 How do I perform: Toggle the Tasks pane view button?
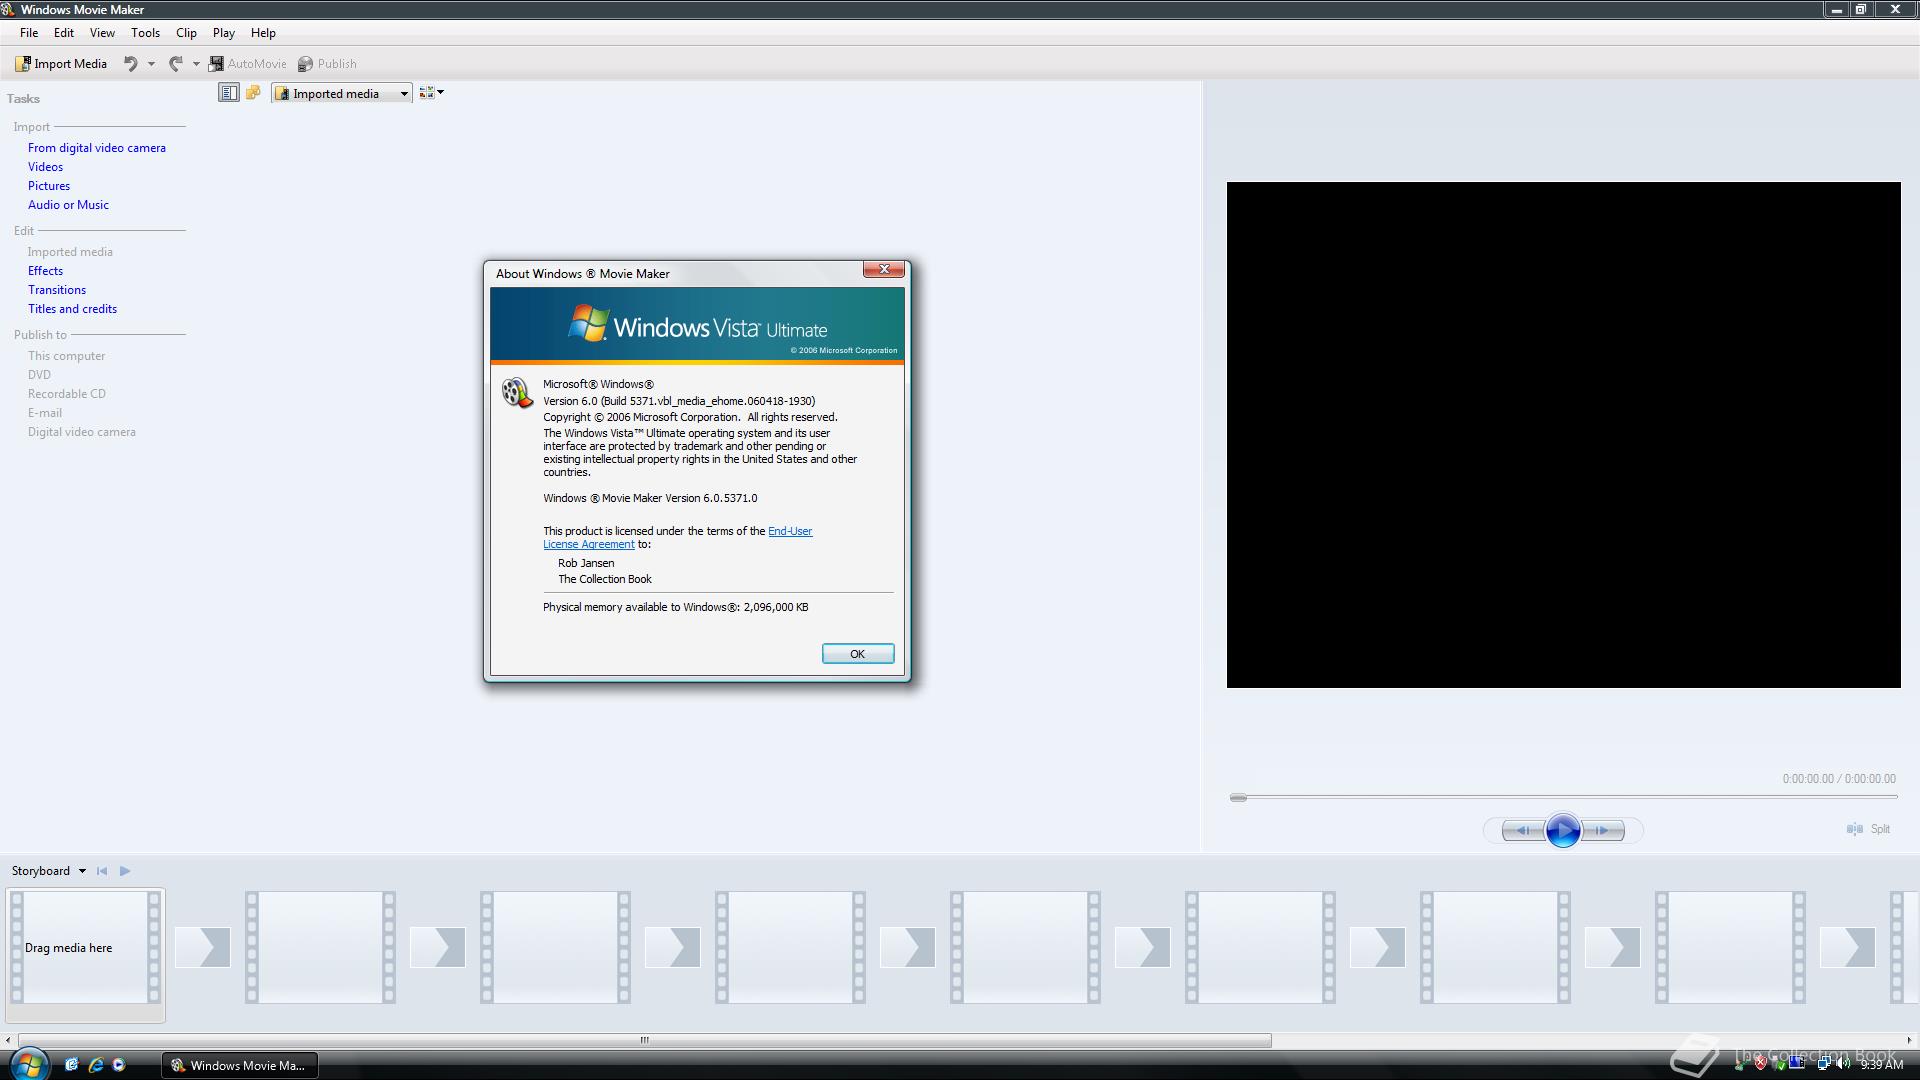pyautogui.click(x=228, y=93)
